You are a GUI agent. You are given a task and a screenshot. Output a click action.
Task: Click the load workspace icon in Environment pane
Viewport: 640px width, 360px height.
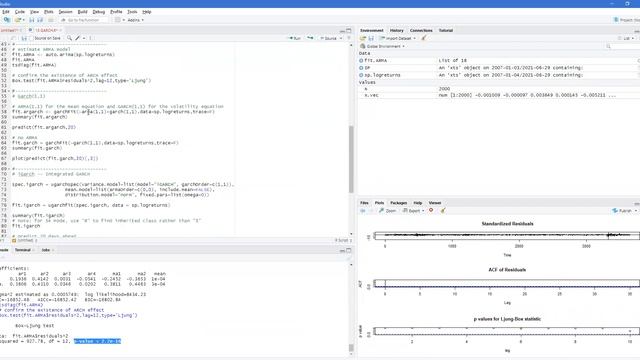(362, 38)
